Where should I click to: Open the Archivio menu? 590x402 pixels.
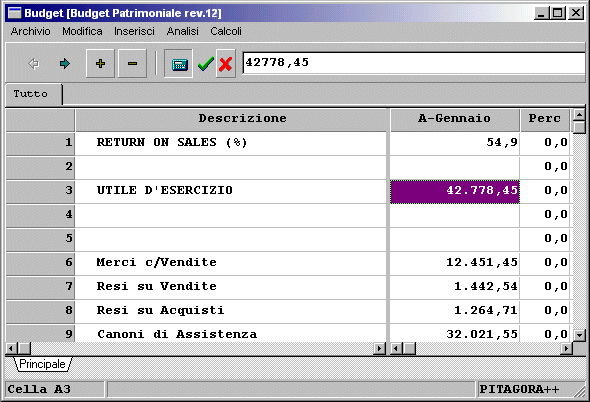[30, 31]
